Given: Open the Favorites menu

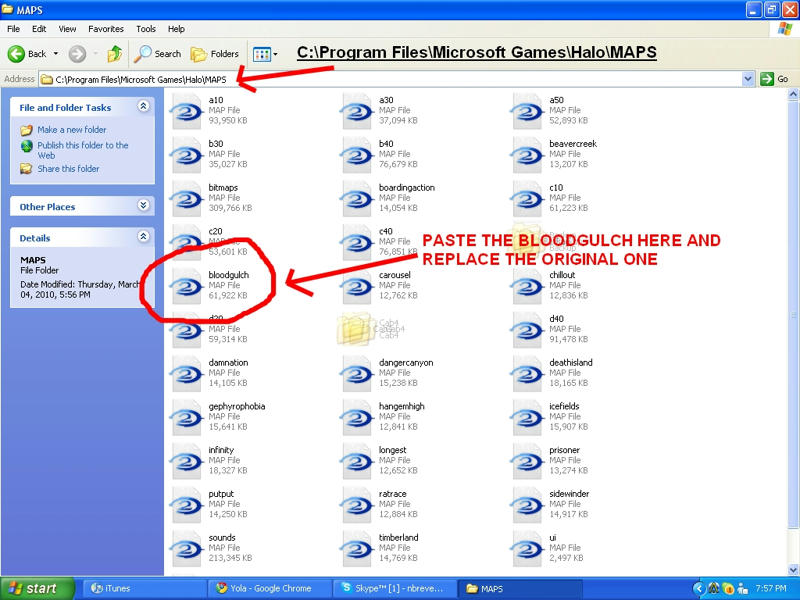Looking at the screenshot, I should [x=106, y=29].
